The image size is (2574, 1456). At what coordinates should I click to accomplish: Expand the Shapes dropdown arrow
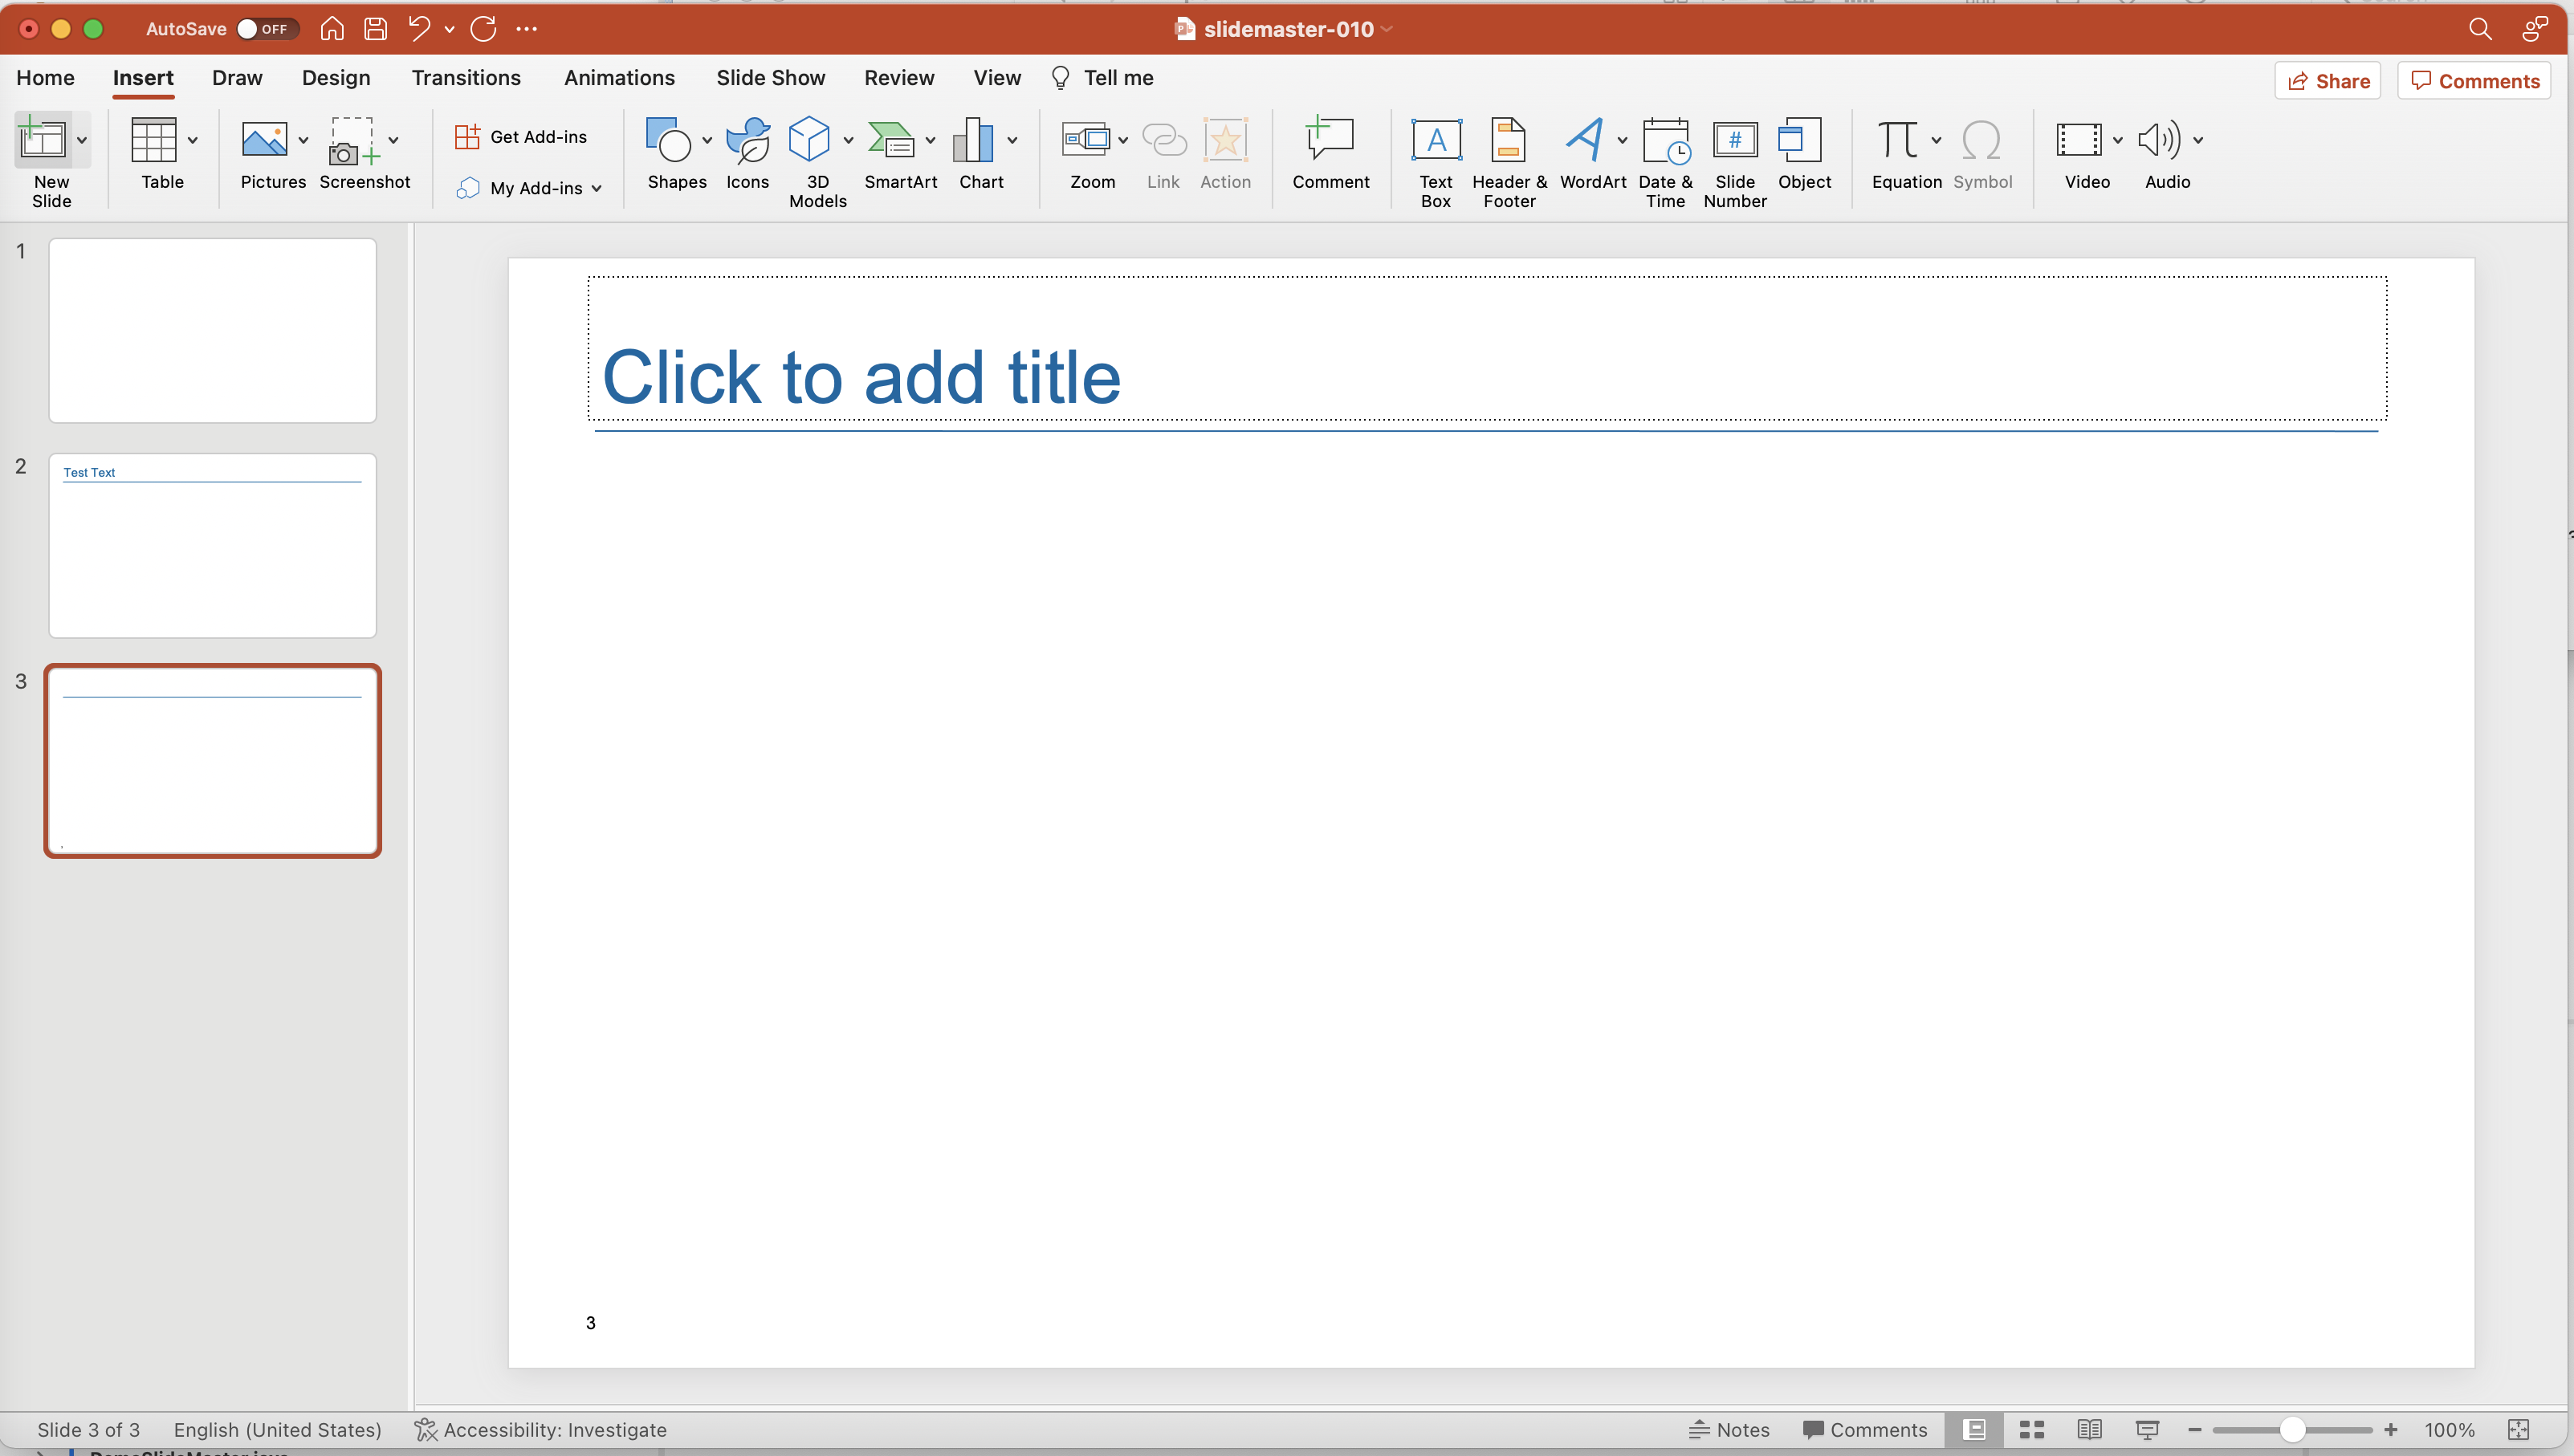click(x=707, y=140)
